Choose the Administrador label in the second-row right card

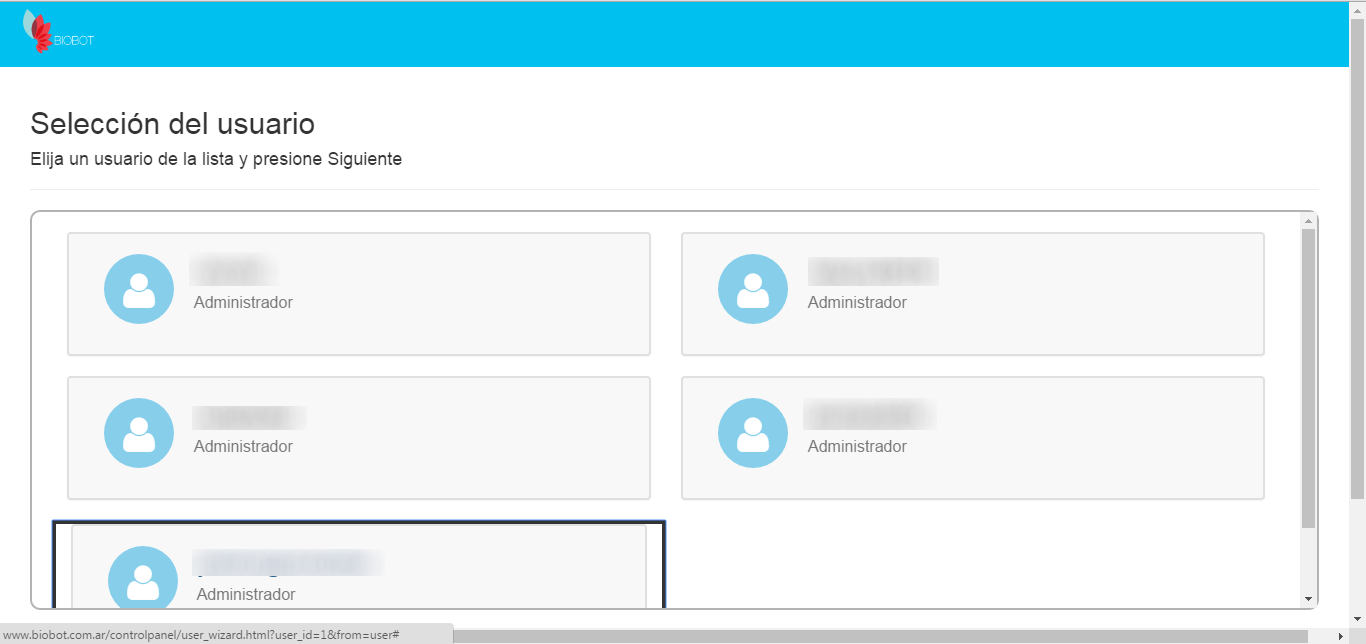point(857,446)
